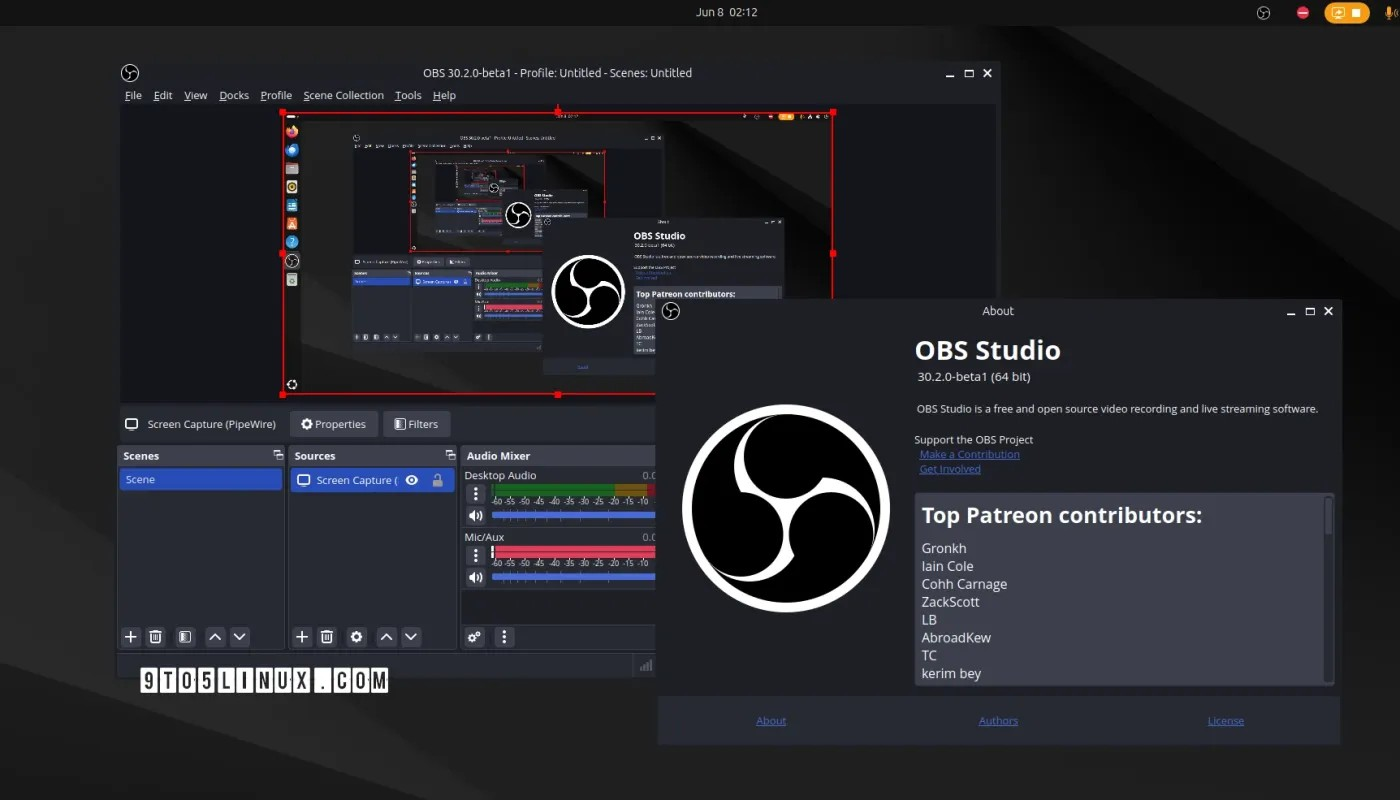The image size is (1400, 800).
Task: Open Mic/Aux three-dots options menu
Action: pyautogui.click(x=476, y=556)
